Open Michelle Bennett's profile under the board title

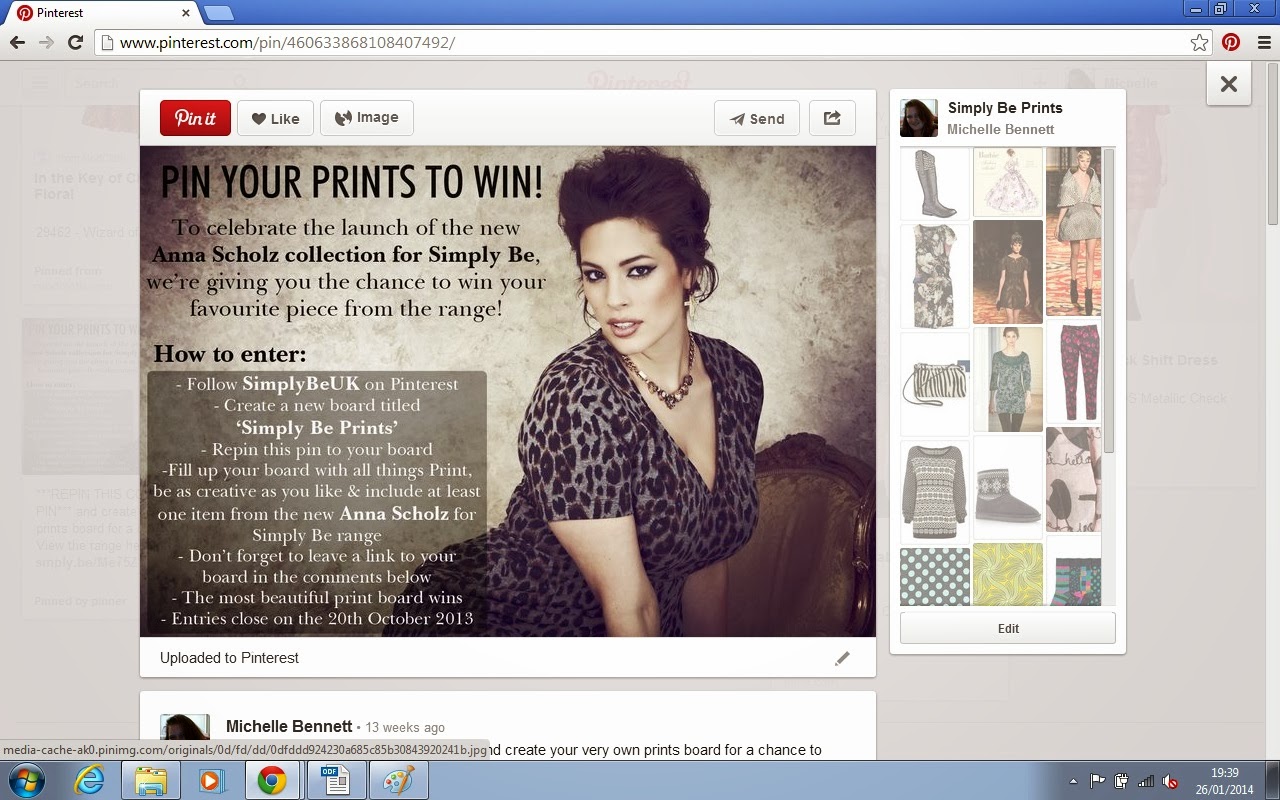[x=1001, y=129]
